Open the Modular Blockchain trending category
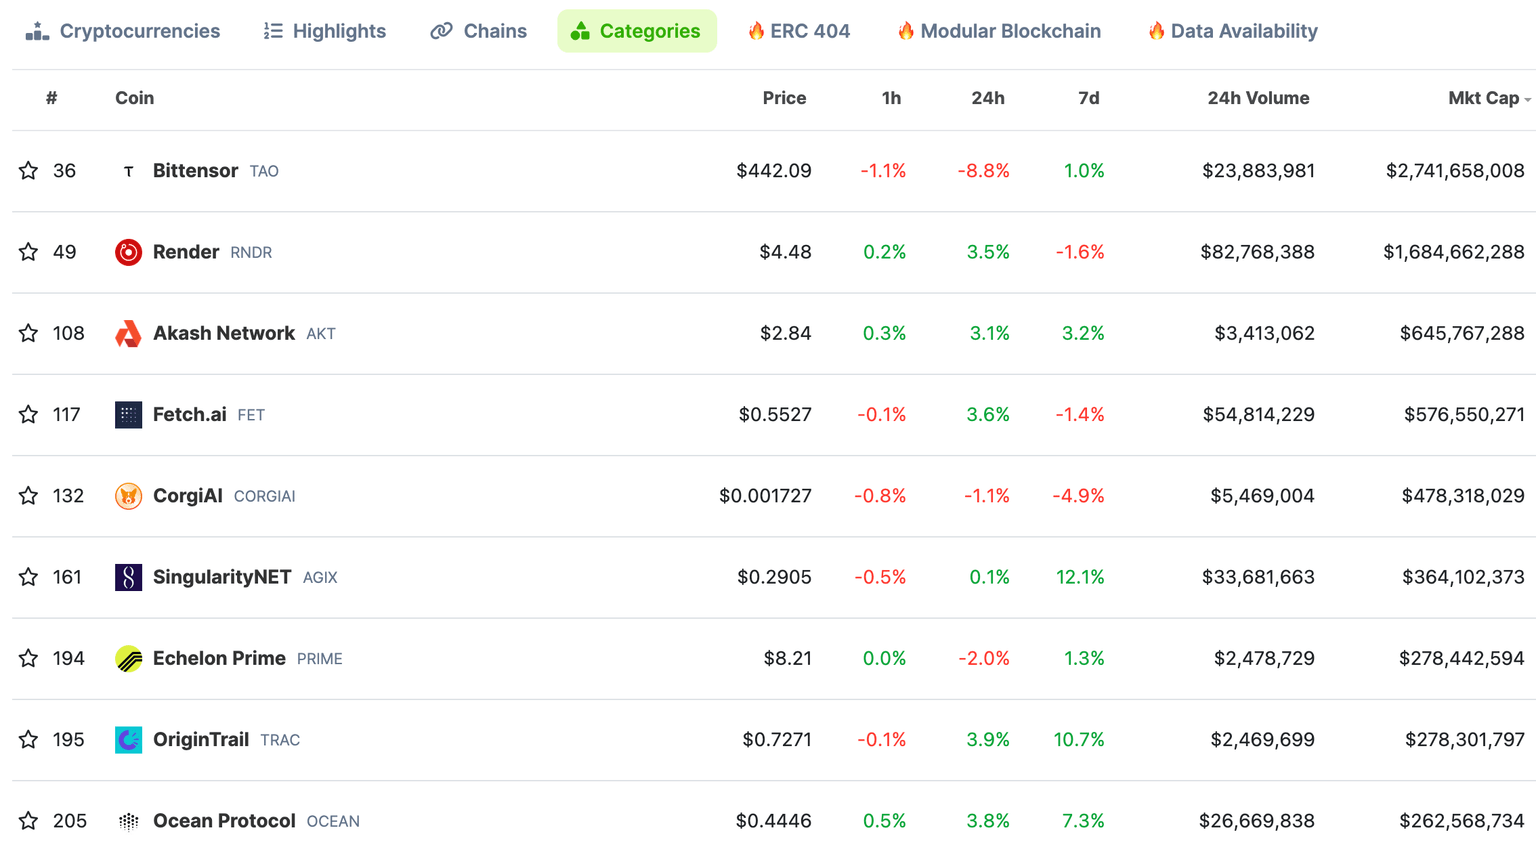Screen dimensions: 1536x857 point(999,31)
